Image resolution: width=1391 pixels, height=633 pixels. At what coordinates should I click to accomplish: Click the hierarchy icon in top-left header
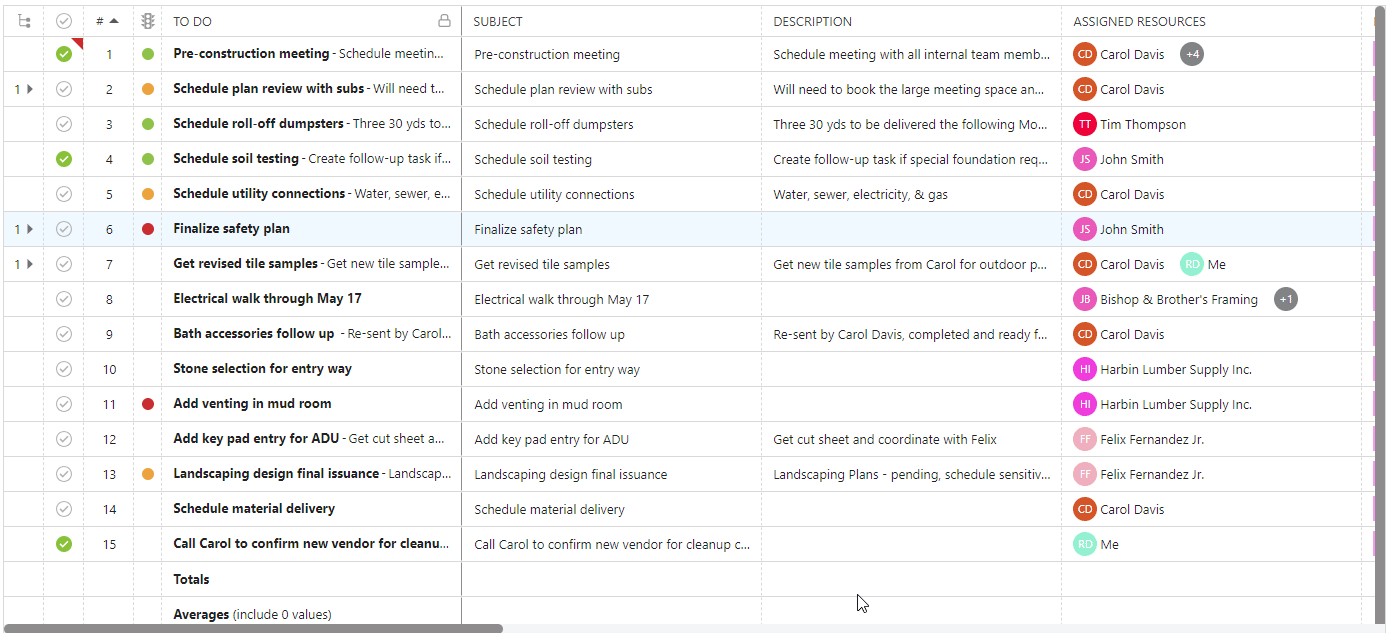tap(23, 21)
